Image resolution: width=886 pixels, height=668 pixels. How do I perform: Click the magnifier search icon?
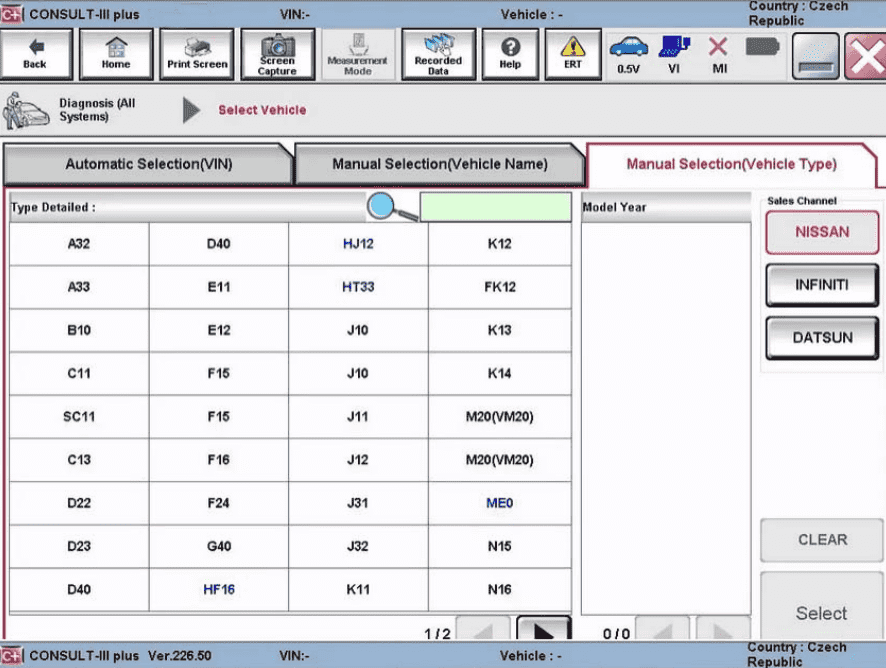coord(391,207)
